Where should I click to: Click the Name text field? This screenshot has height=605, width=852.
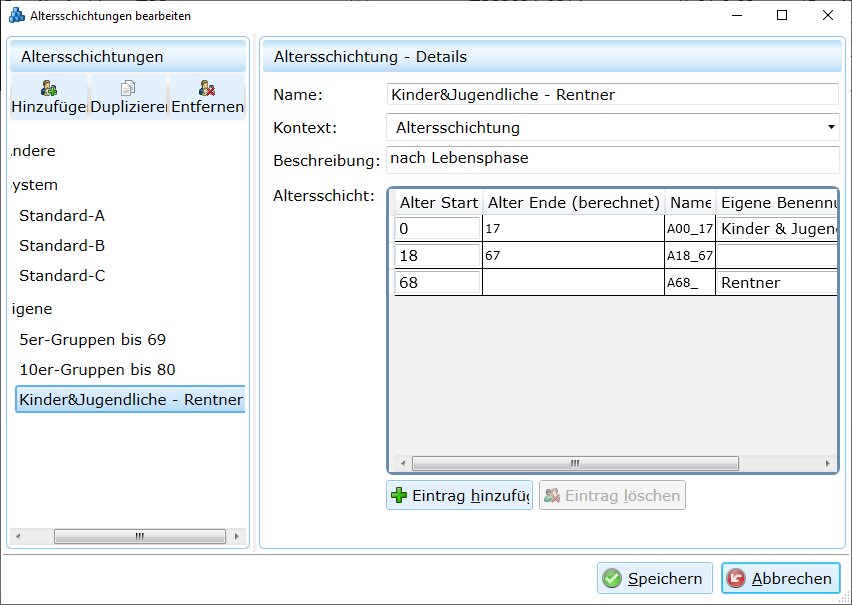tap(612, 95)
